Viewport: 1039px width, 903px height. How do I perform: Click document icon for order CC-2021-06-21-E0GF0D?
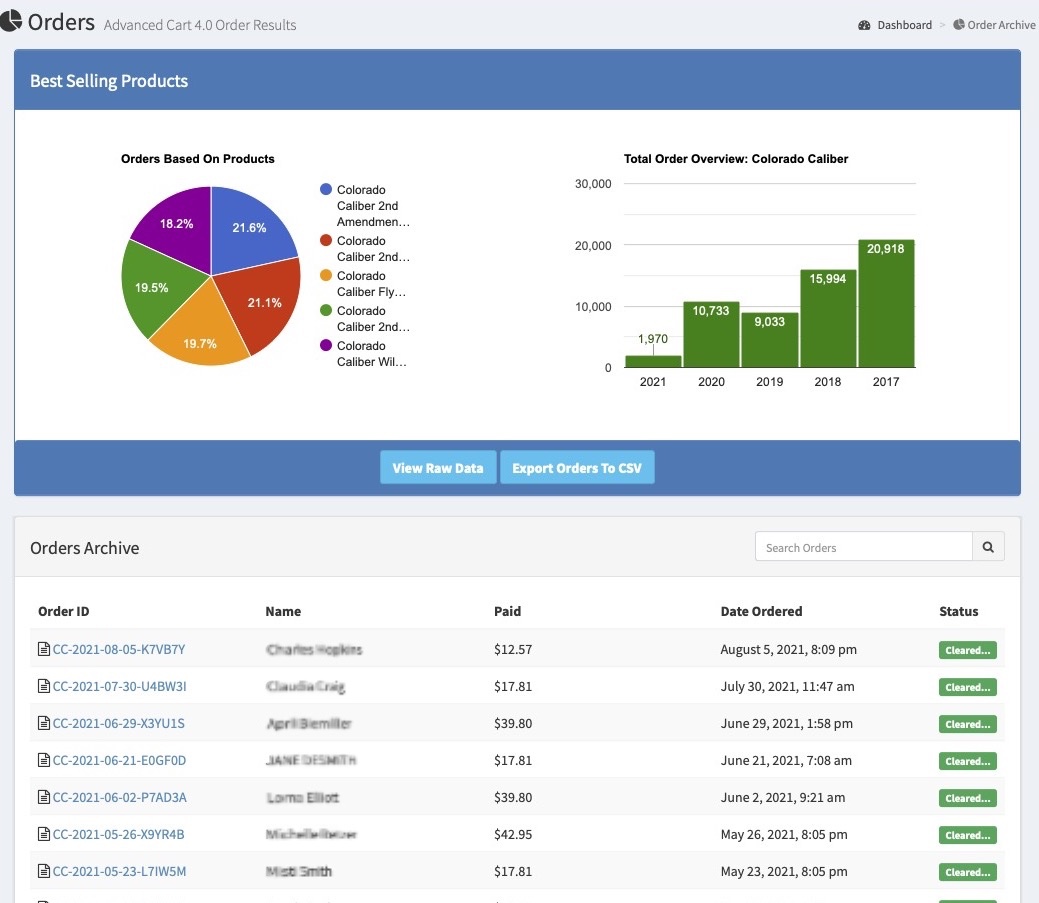[x=44, y=760]
